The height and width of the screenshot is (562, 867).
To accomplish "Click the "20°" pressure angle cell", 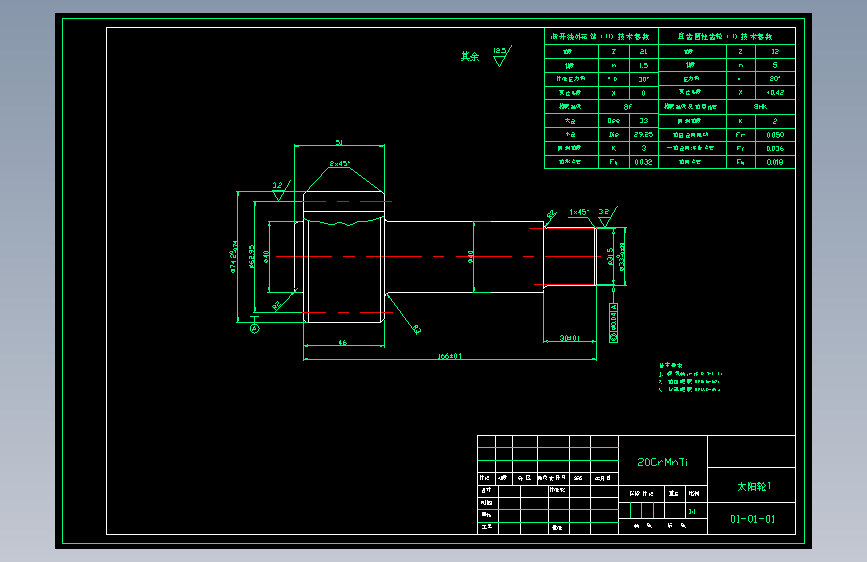I will point(775,79).
